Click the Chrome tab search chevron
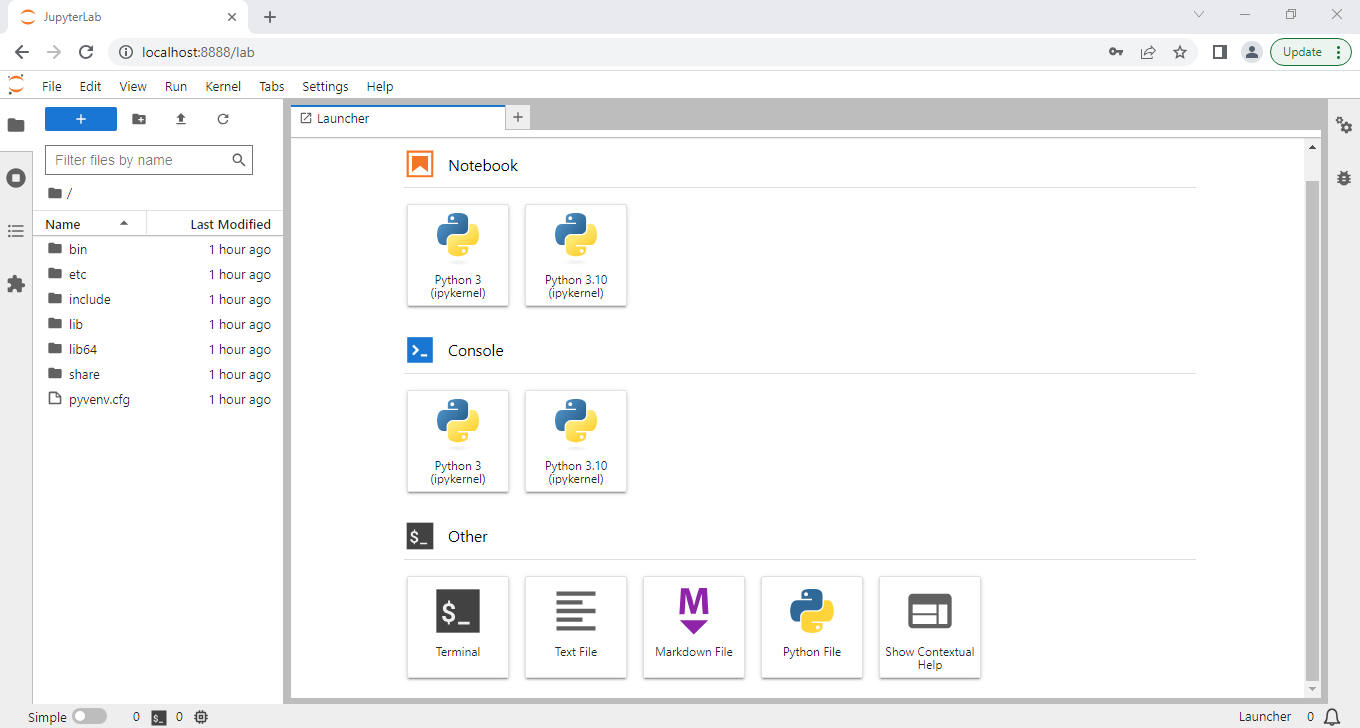This screenshot has height=728, width=1360. tap(1200, 14)
